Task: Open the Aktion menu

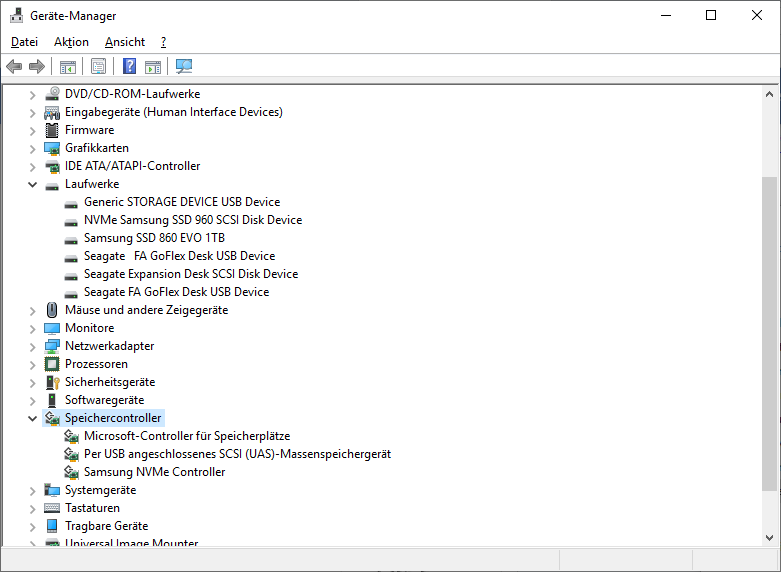Action: (71, 42)
